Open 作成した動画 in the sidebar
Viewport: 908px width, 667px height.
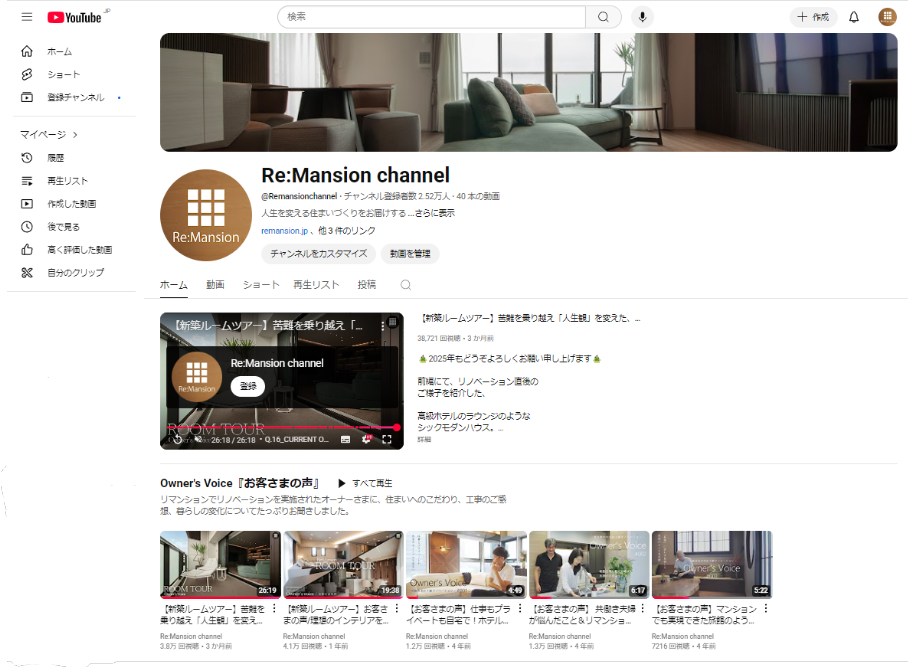[x=58, y=204]
